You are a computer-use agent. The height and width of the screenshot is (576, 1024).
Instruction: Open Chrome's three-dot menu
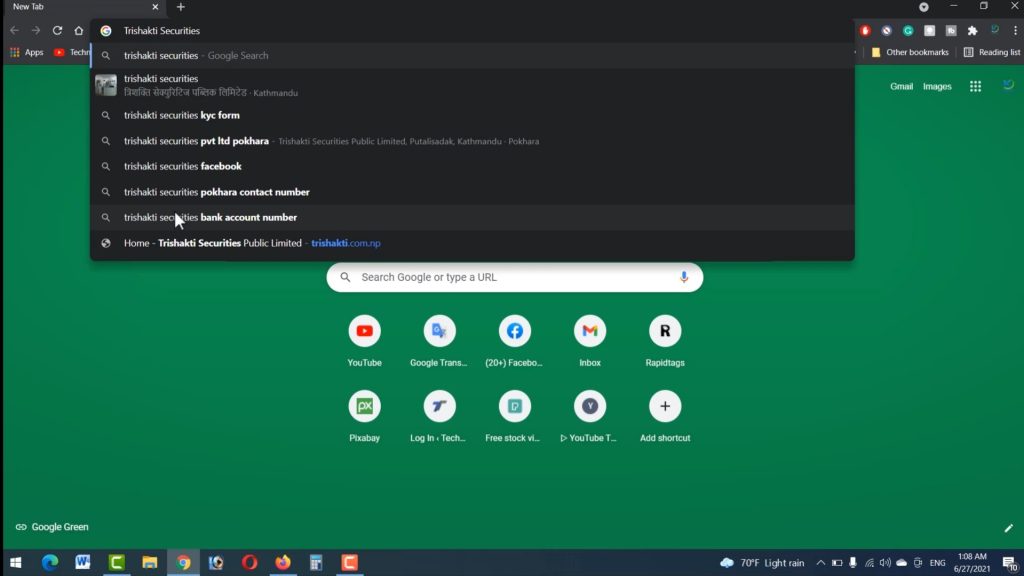pos(1016,31)
